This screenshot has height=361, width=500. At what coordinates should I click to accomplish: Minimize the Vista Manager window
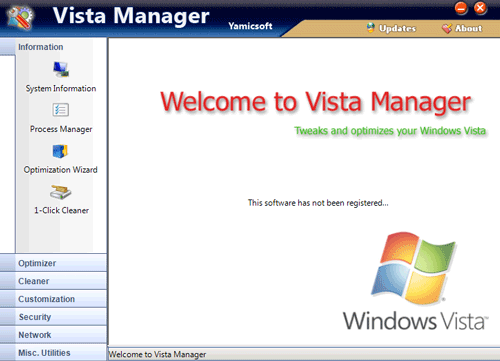click(x=461, y=8)
